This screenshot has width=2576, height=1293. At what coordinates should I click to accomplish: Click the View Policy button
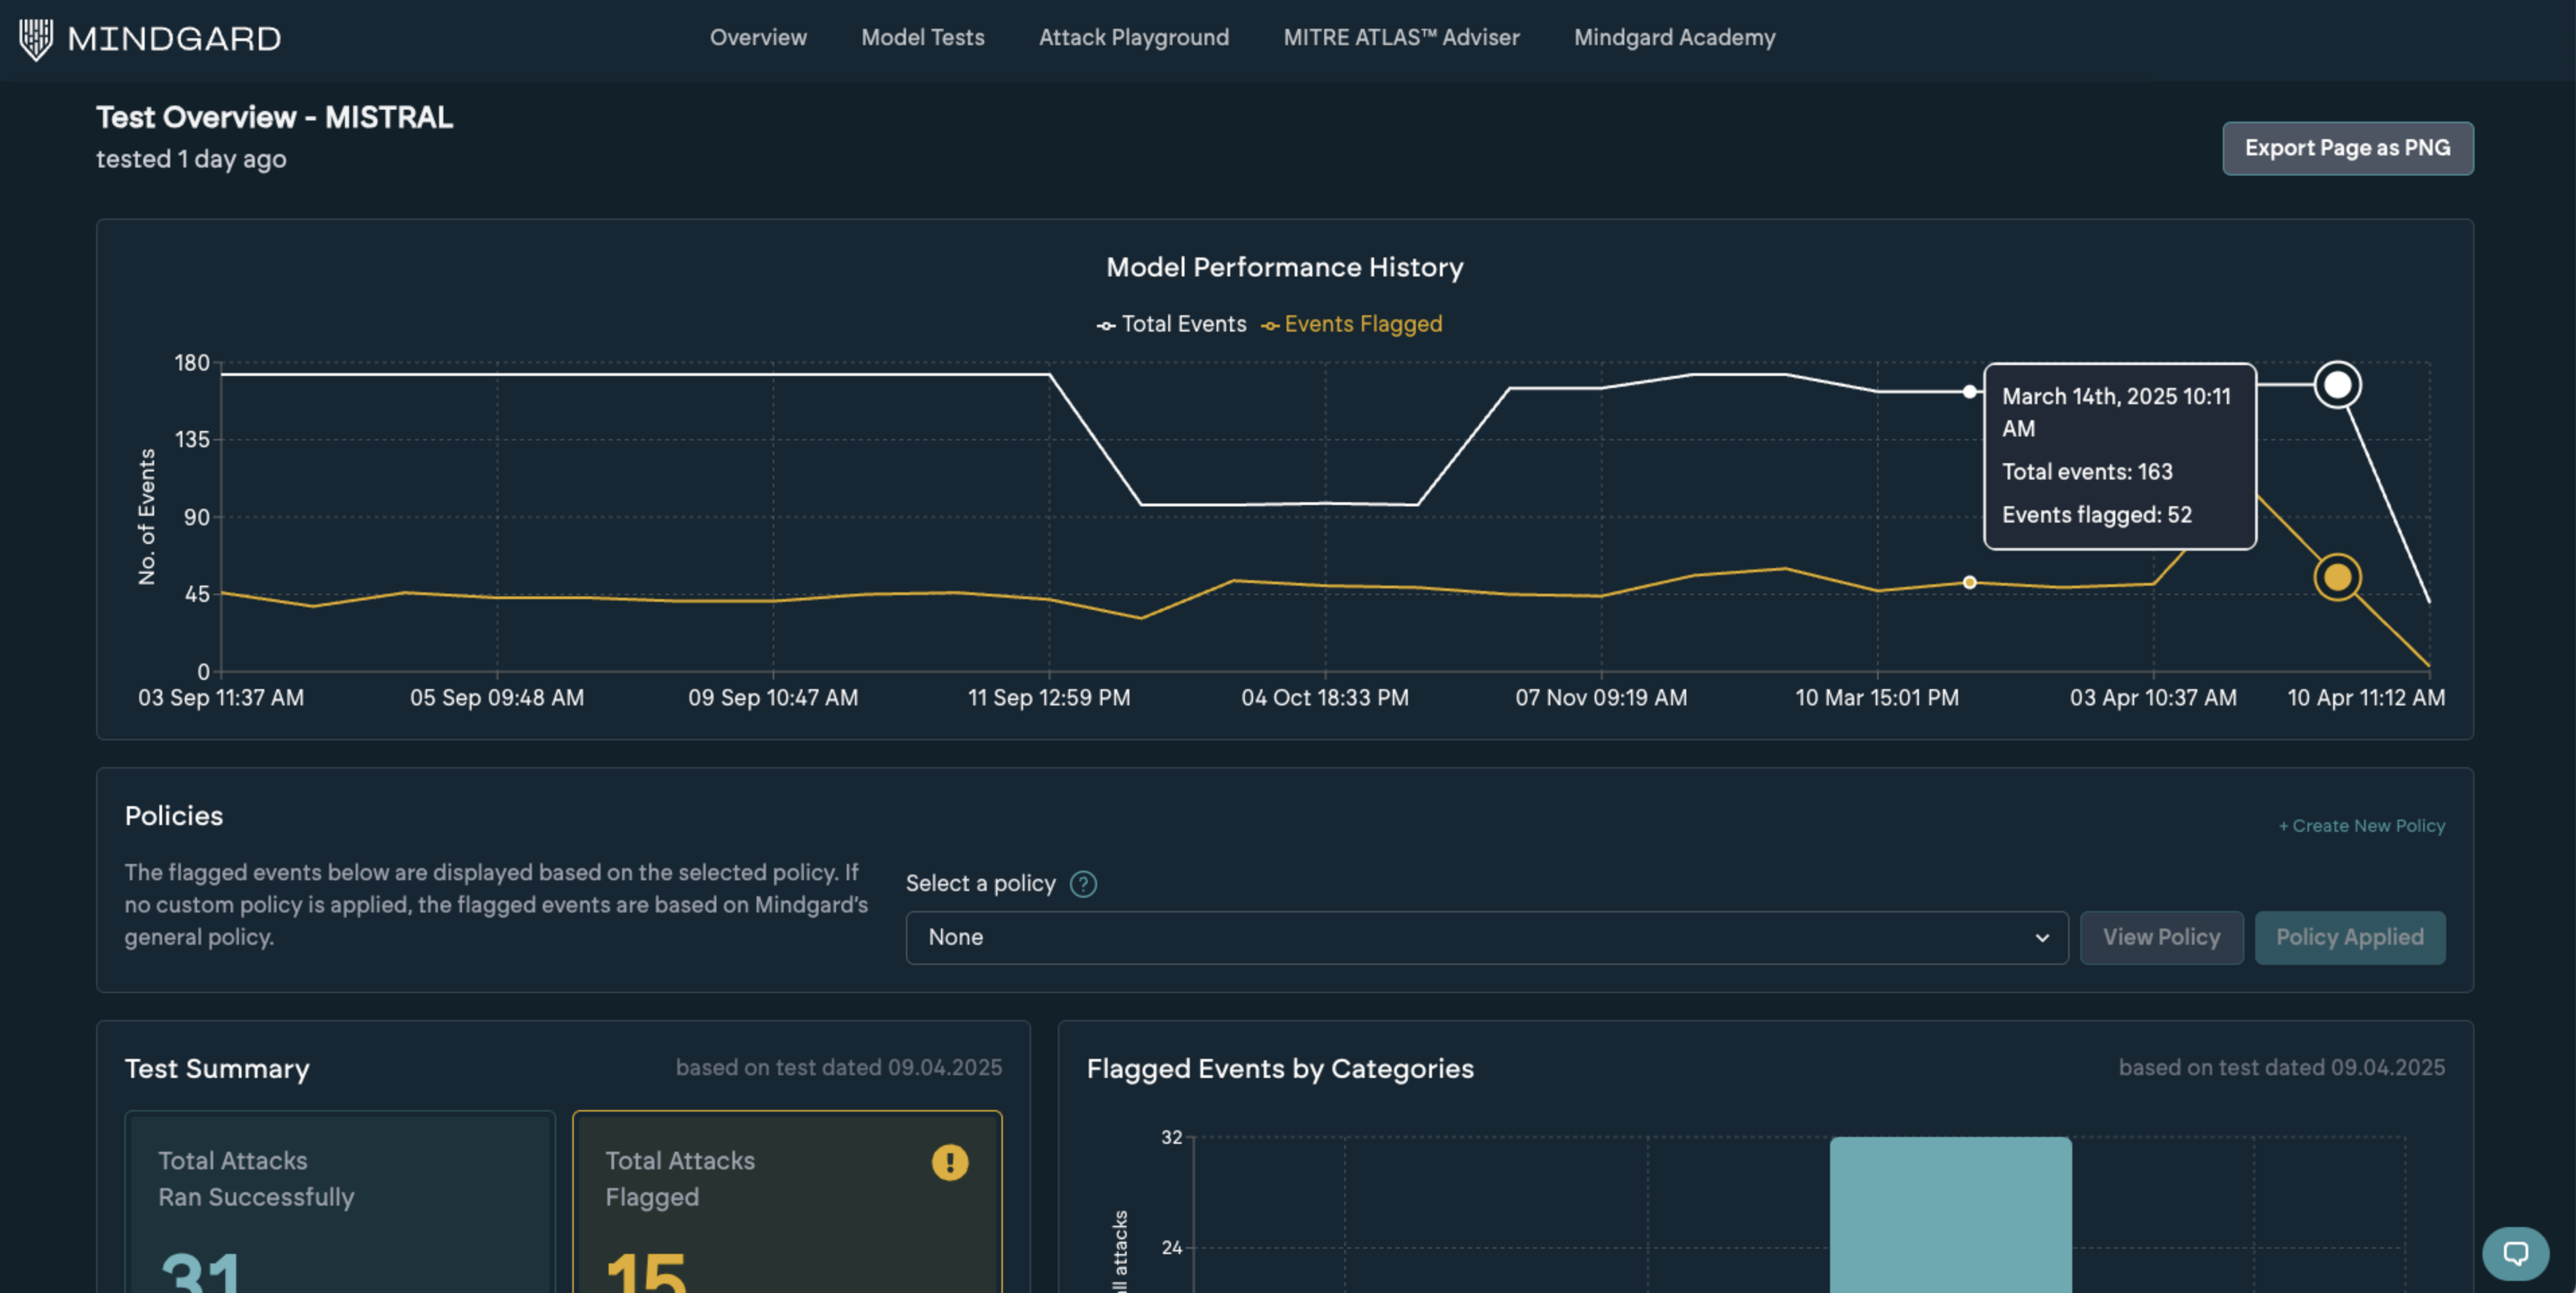point(2161,937)
